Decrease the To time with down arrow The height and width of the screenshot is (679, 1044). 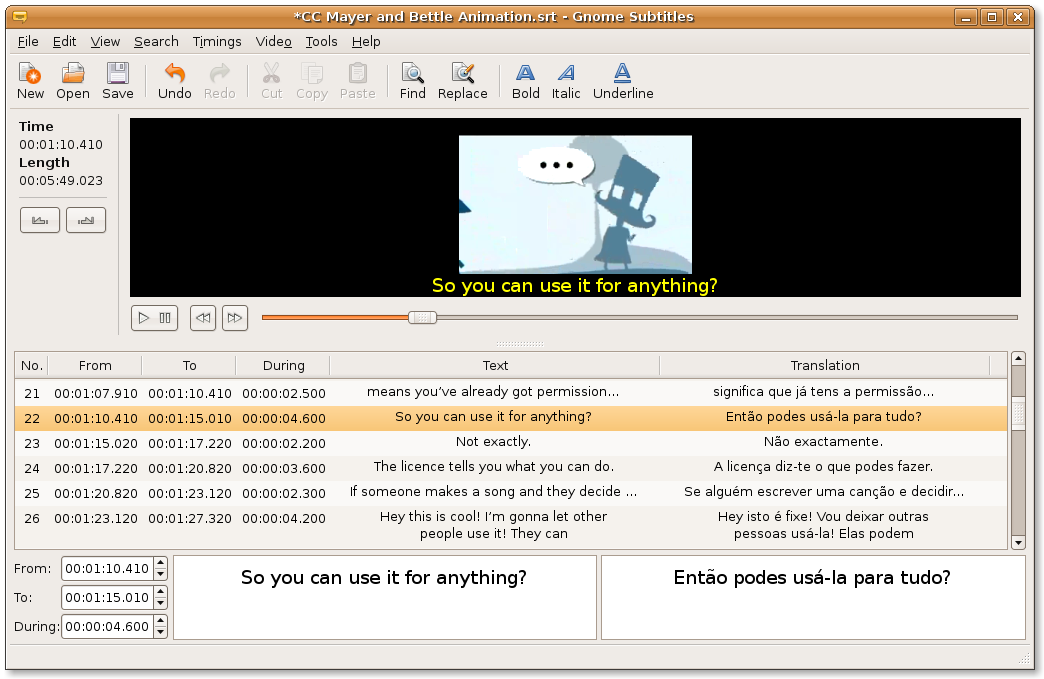click(x=160, y=603)
